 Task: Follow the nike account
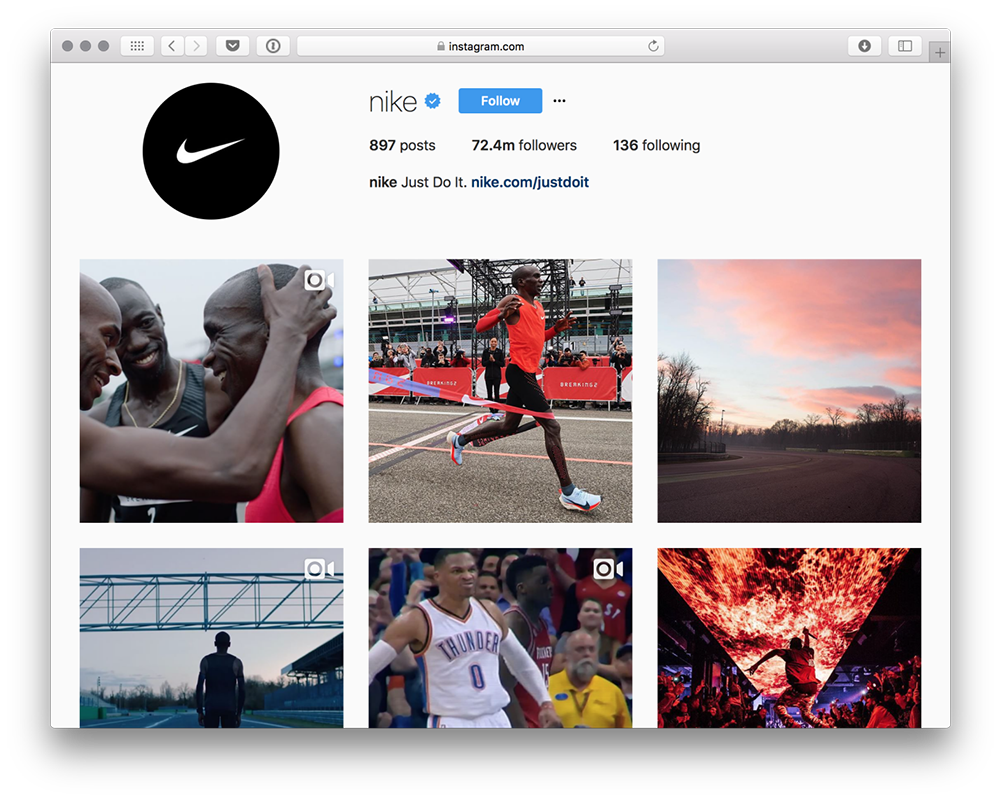[500, 101]
